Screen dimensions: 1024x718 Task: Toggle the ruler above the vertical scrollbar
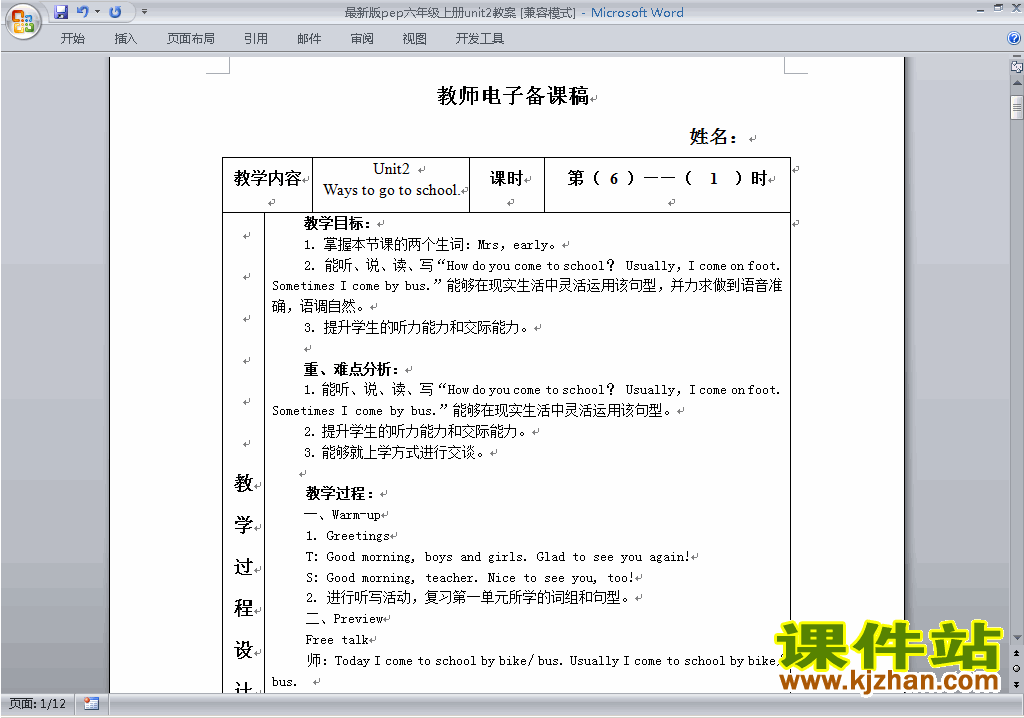point(1016,66)
